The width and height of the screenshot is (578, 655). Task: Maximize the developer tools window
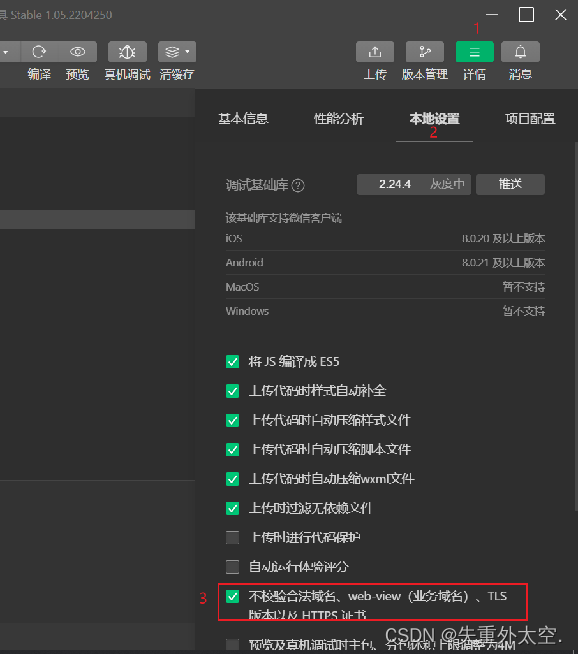526,15
